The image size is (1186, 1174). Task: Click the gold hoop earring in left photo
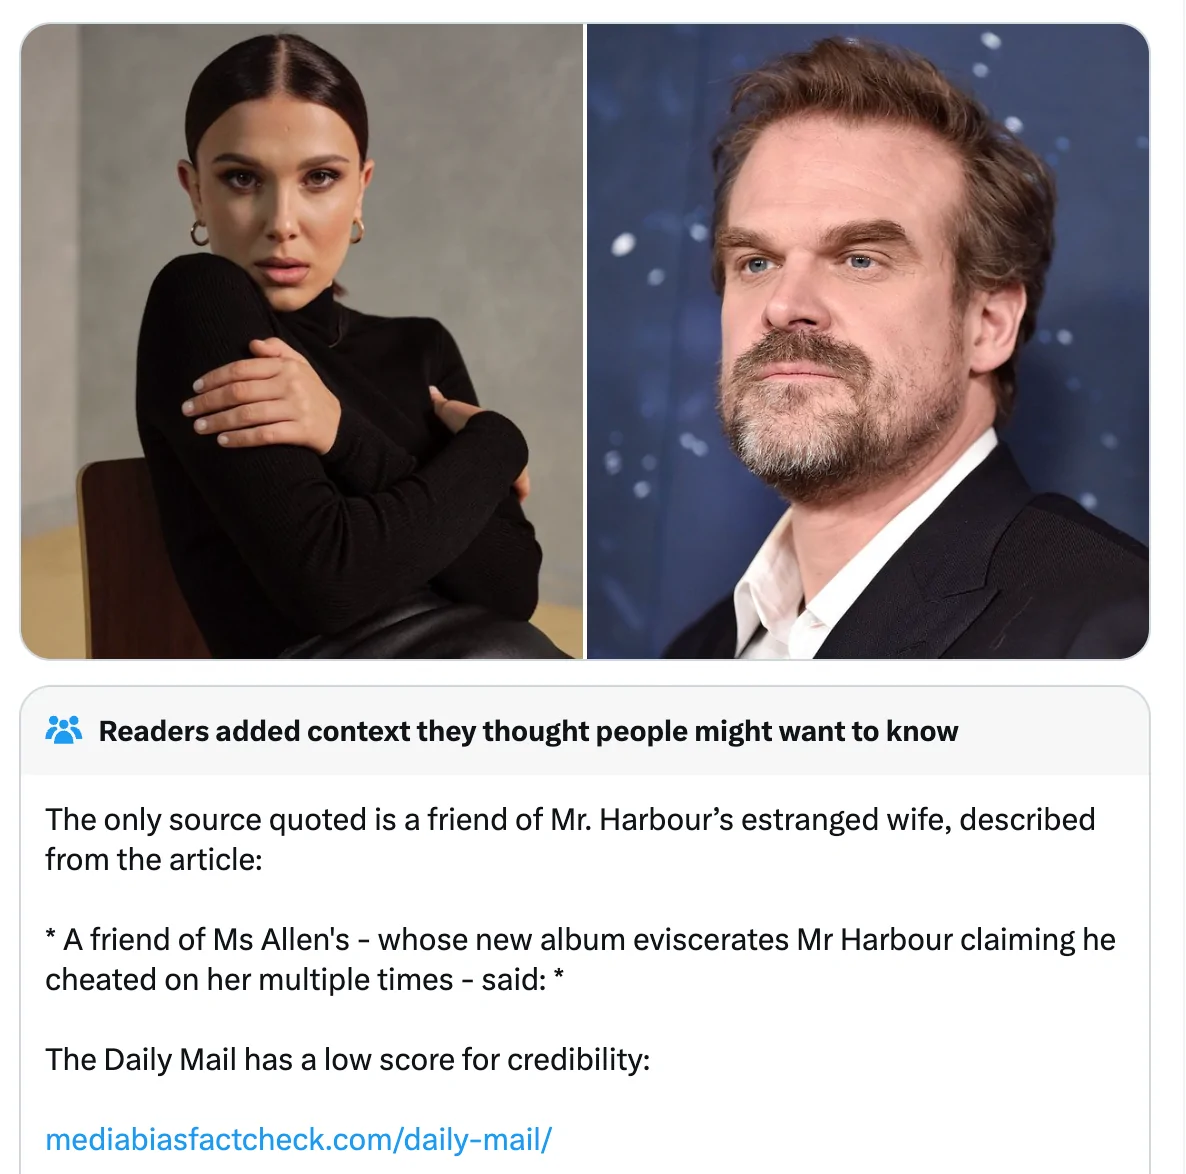click(199, 233)
